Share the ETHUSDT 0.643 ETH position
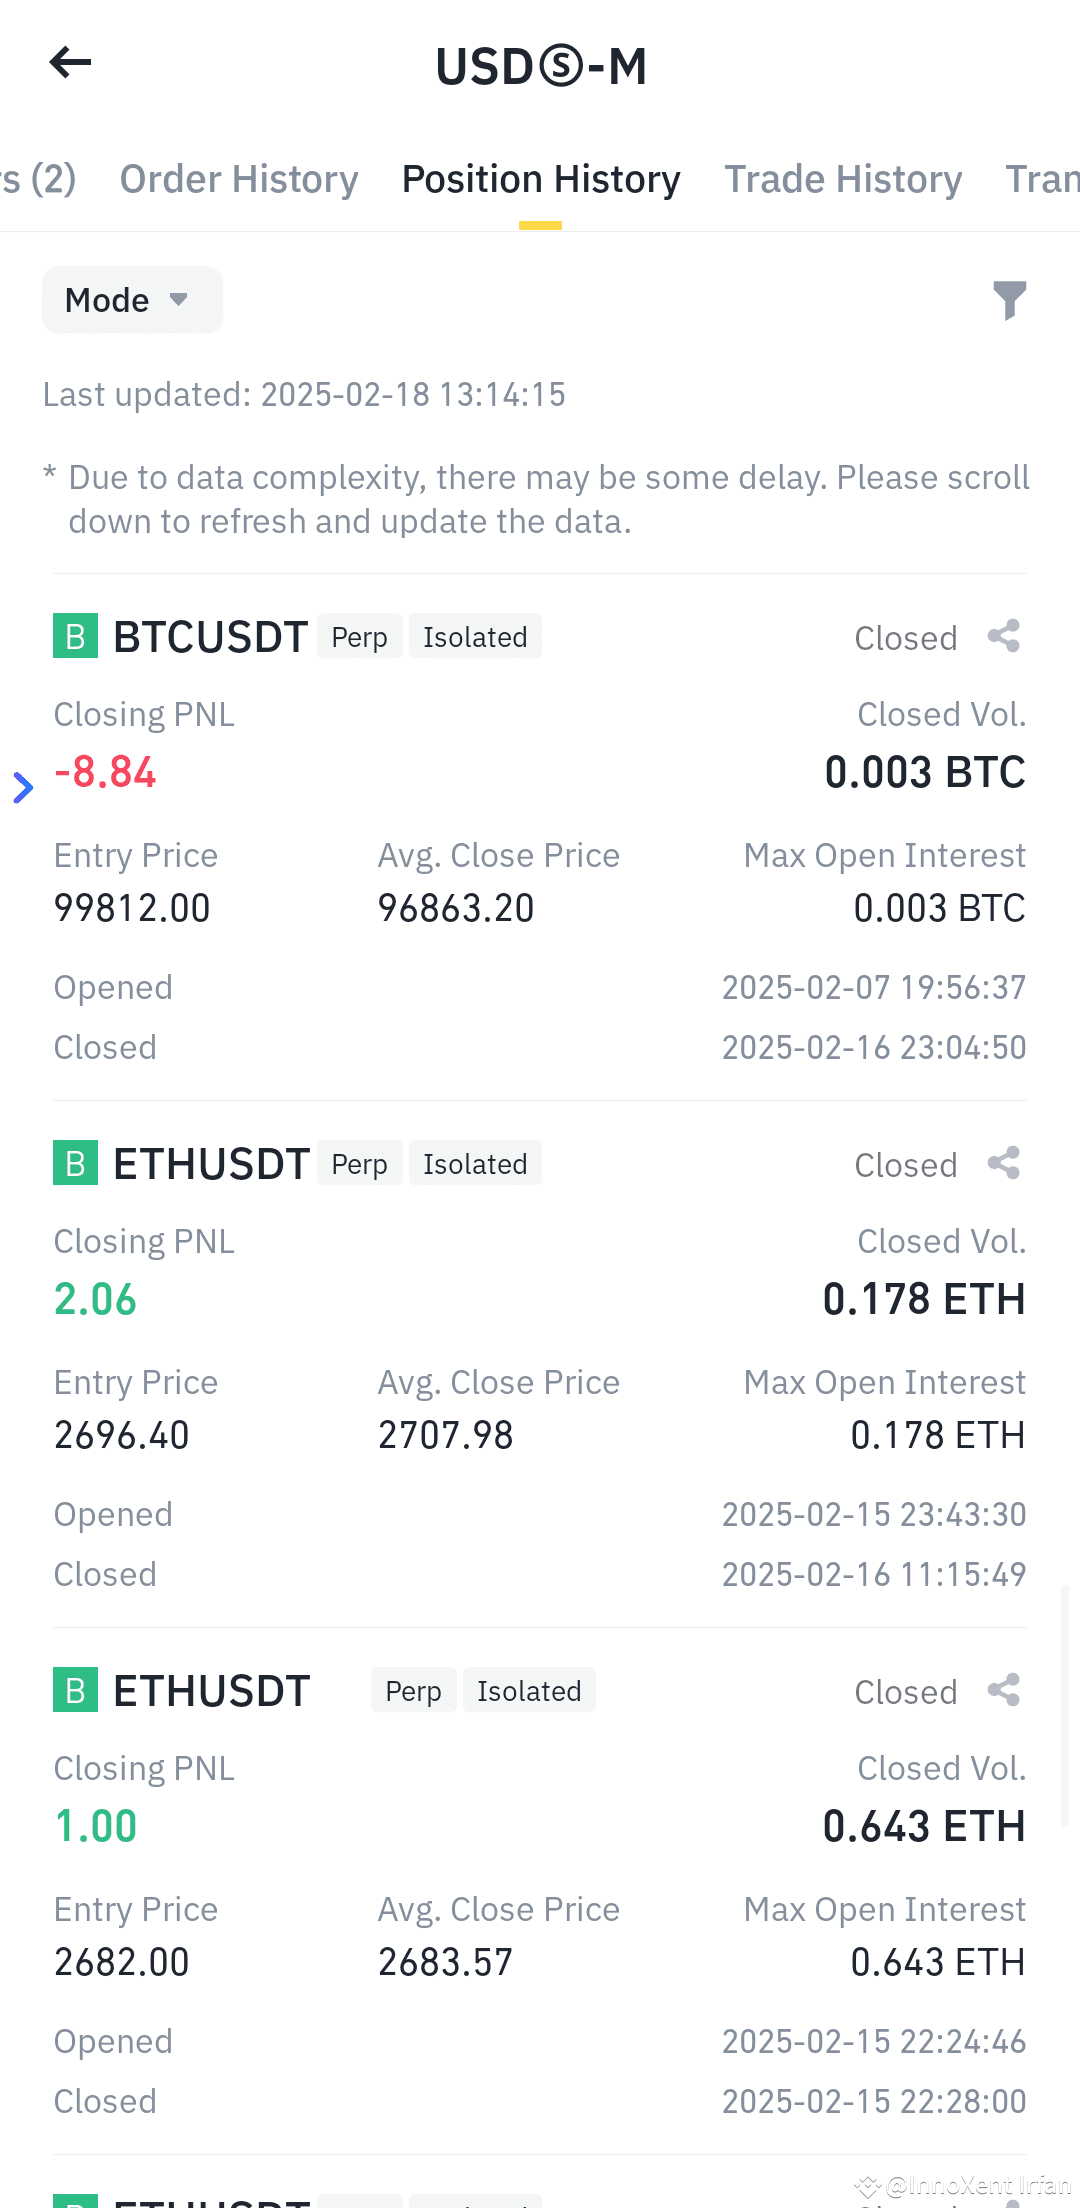 (1003, 1690)
